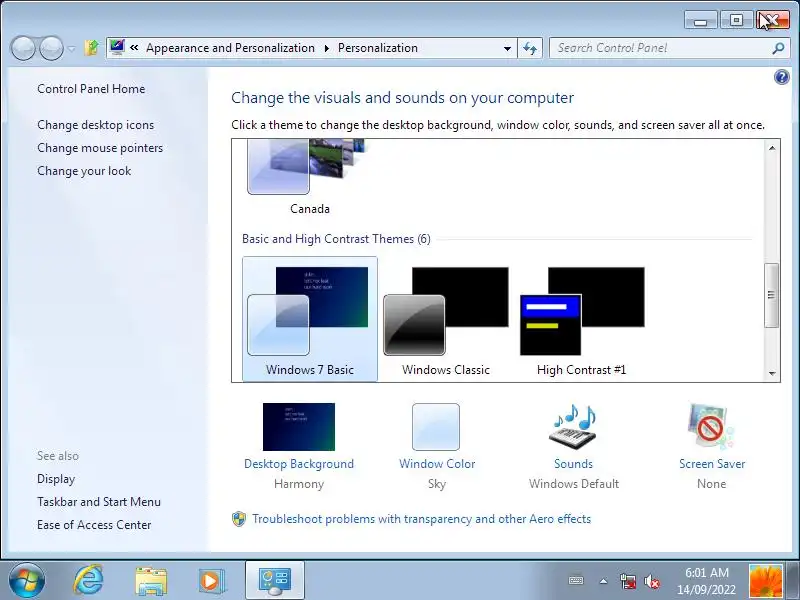Click the Refresh button
The width and height of the screenshot is (800, 600).
click(x=530, y=48)
